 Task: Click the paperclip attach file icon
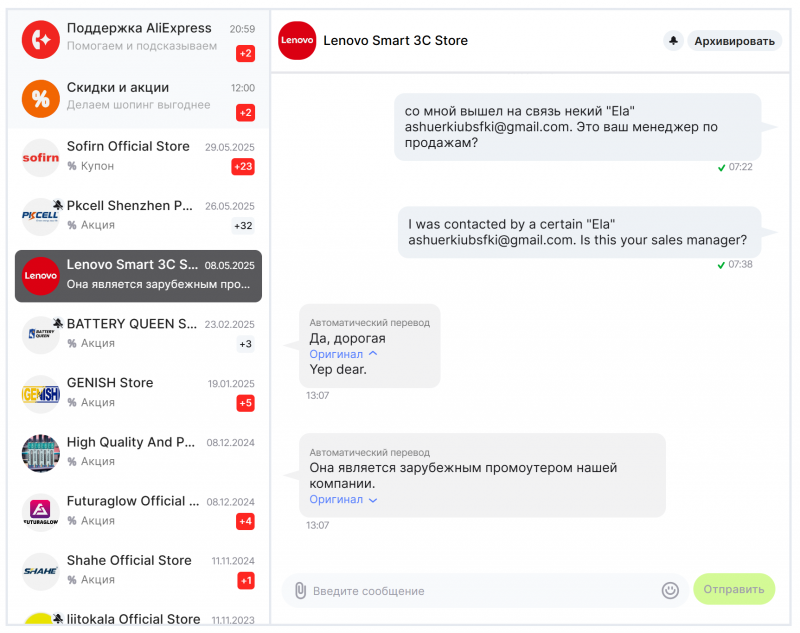click(x=301, y=591)
